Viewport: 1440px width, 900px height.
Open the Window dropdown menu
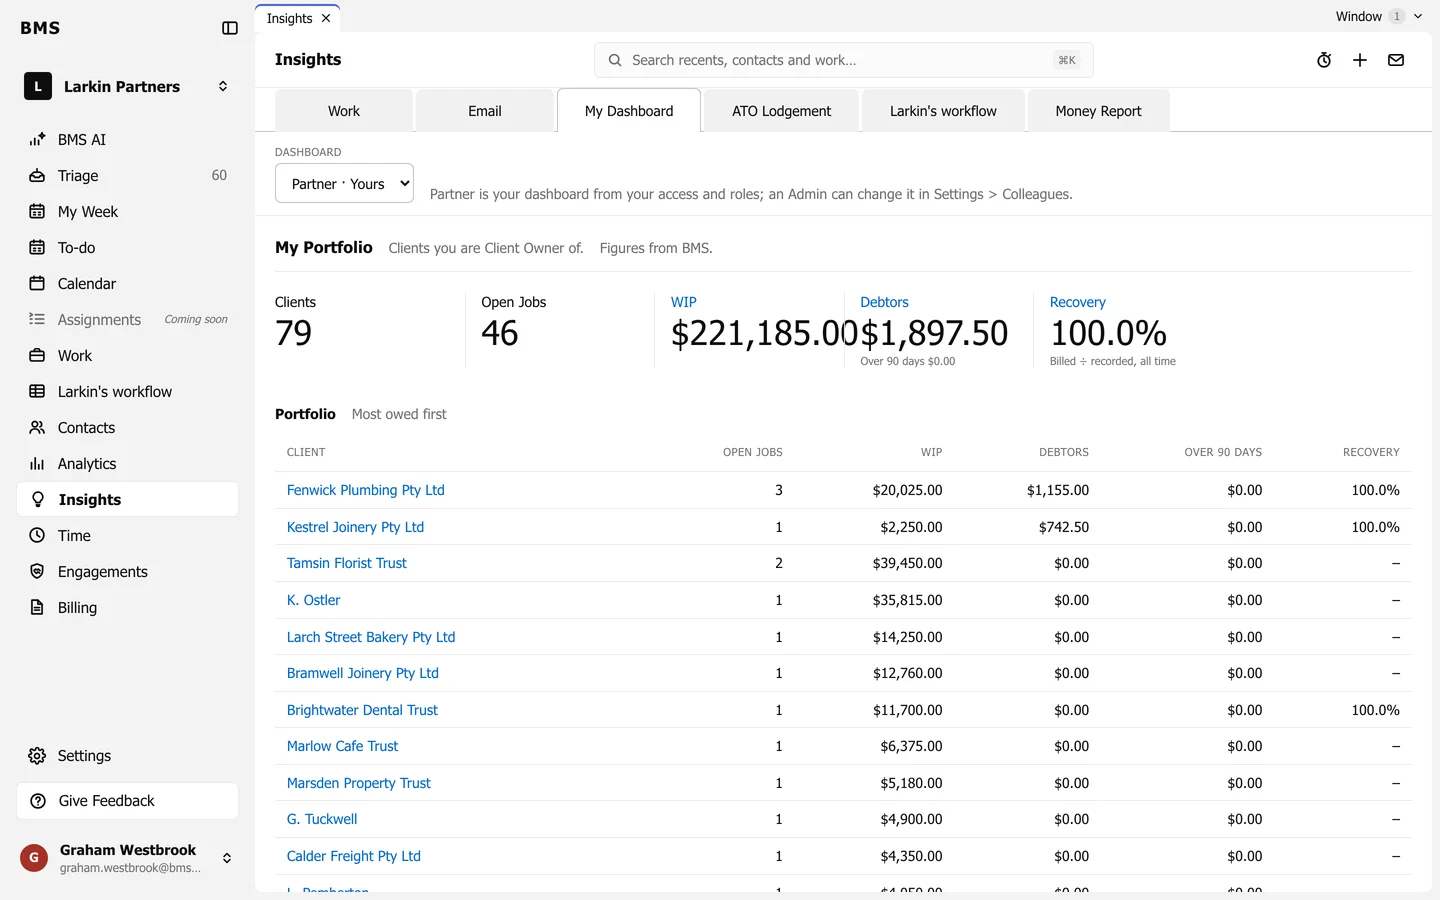pos(1379,16)
